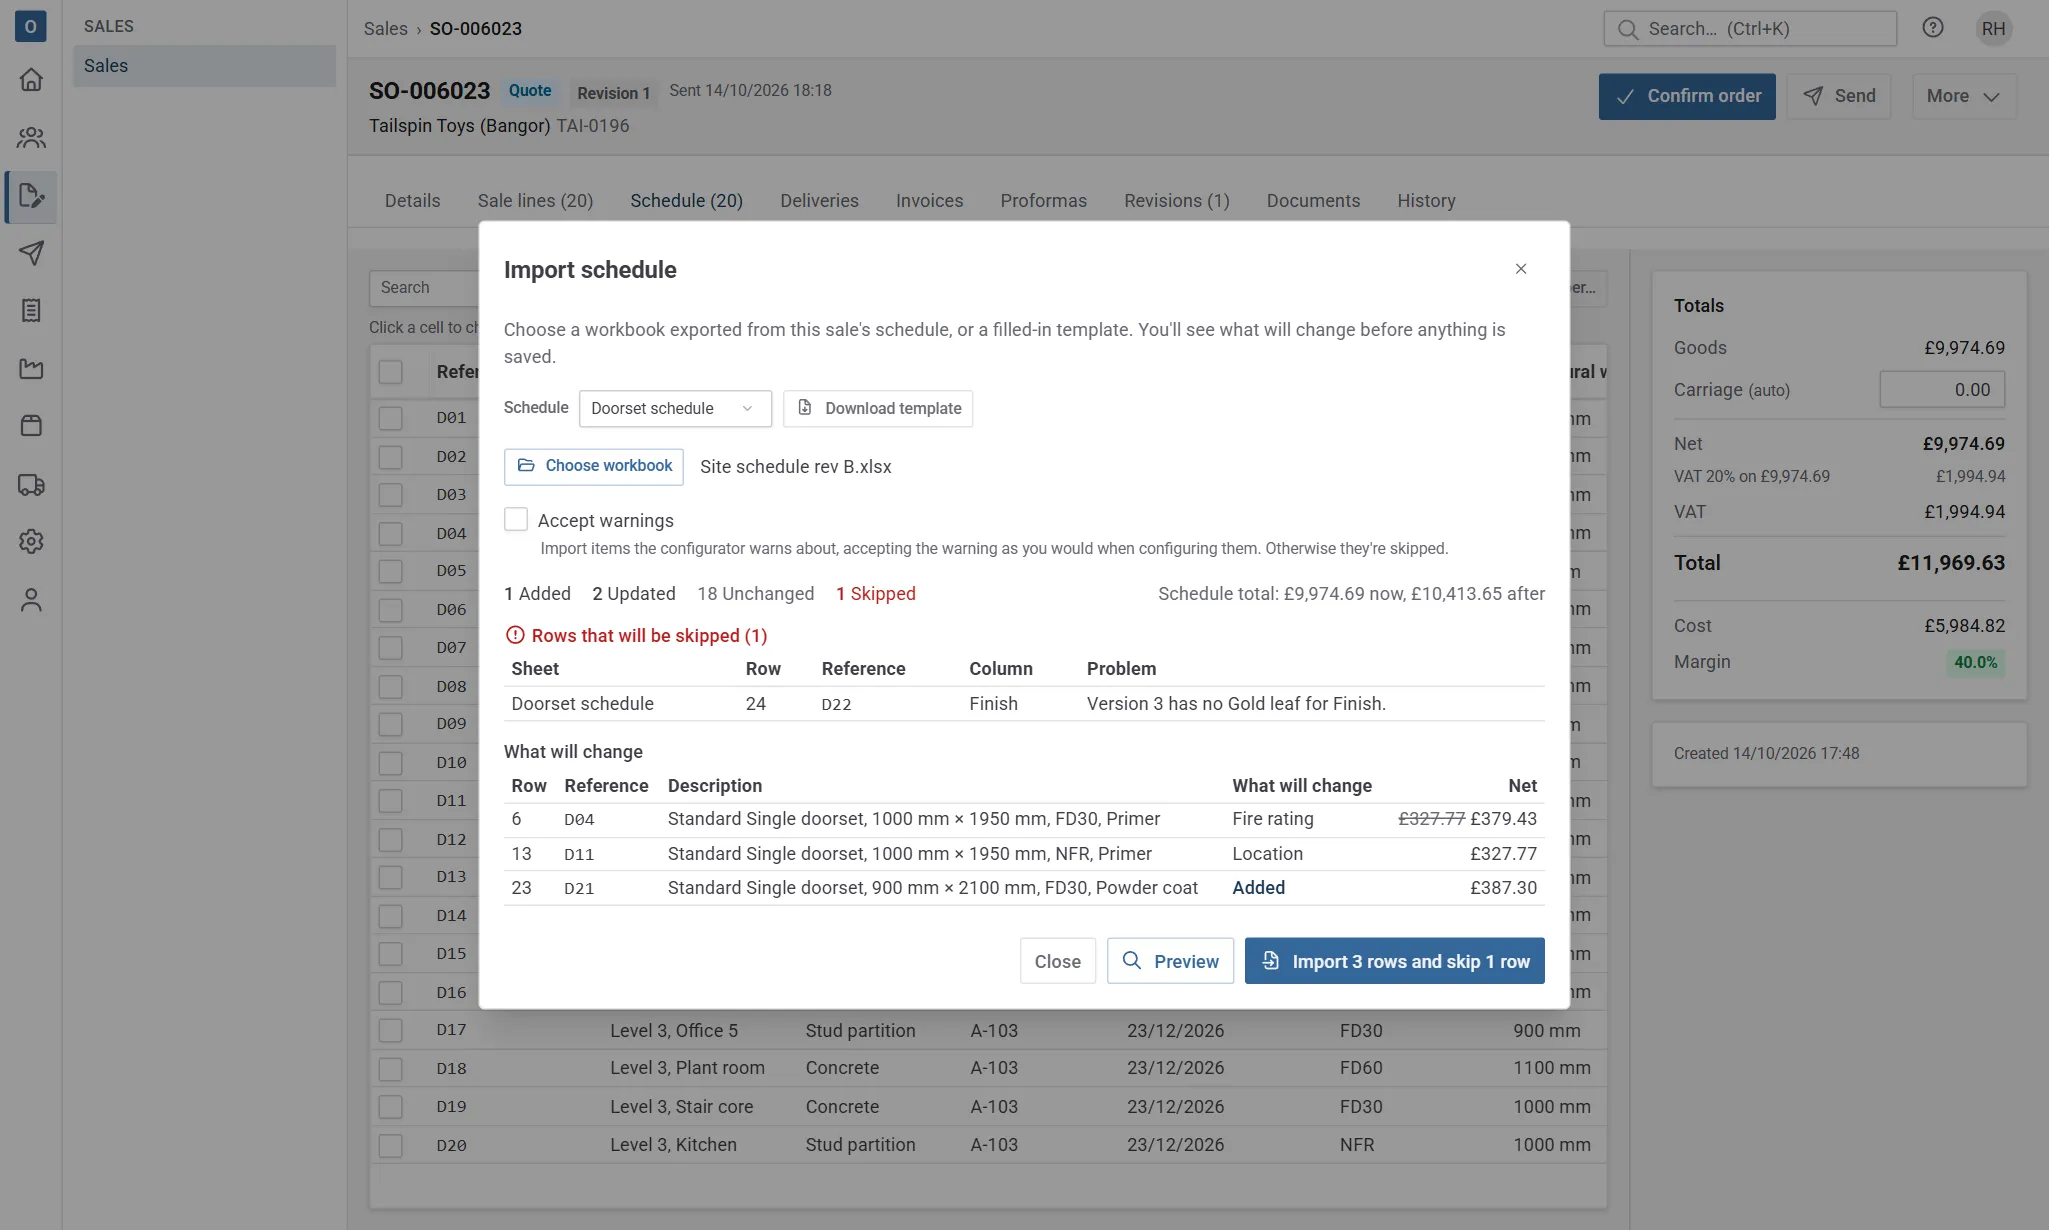
Task: Click the schedule table Search field
Action: (424, 288)
